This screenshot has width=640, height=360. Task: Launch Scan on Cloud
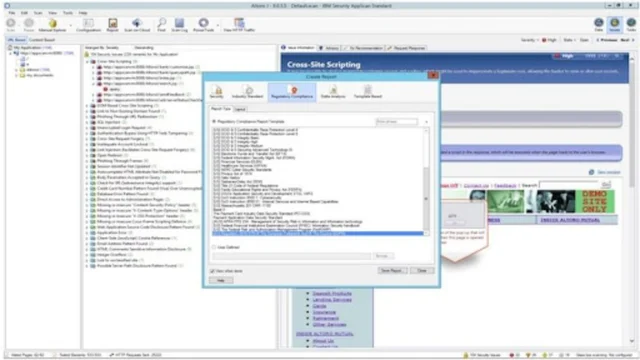[137, 24]
